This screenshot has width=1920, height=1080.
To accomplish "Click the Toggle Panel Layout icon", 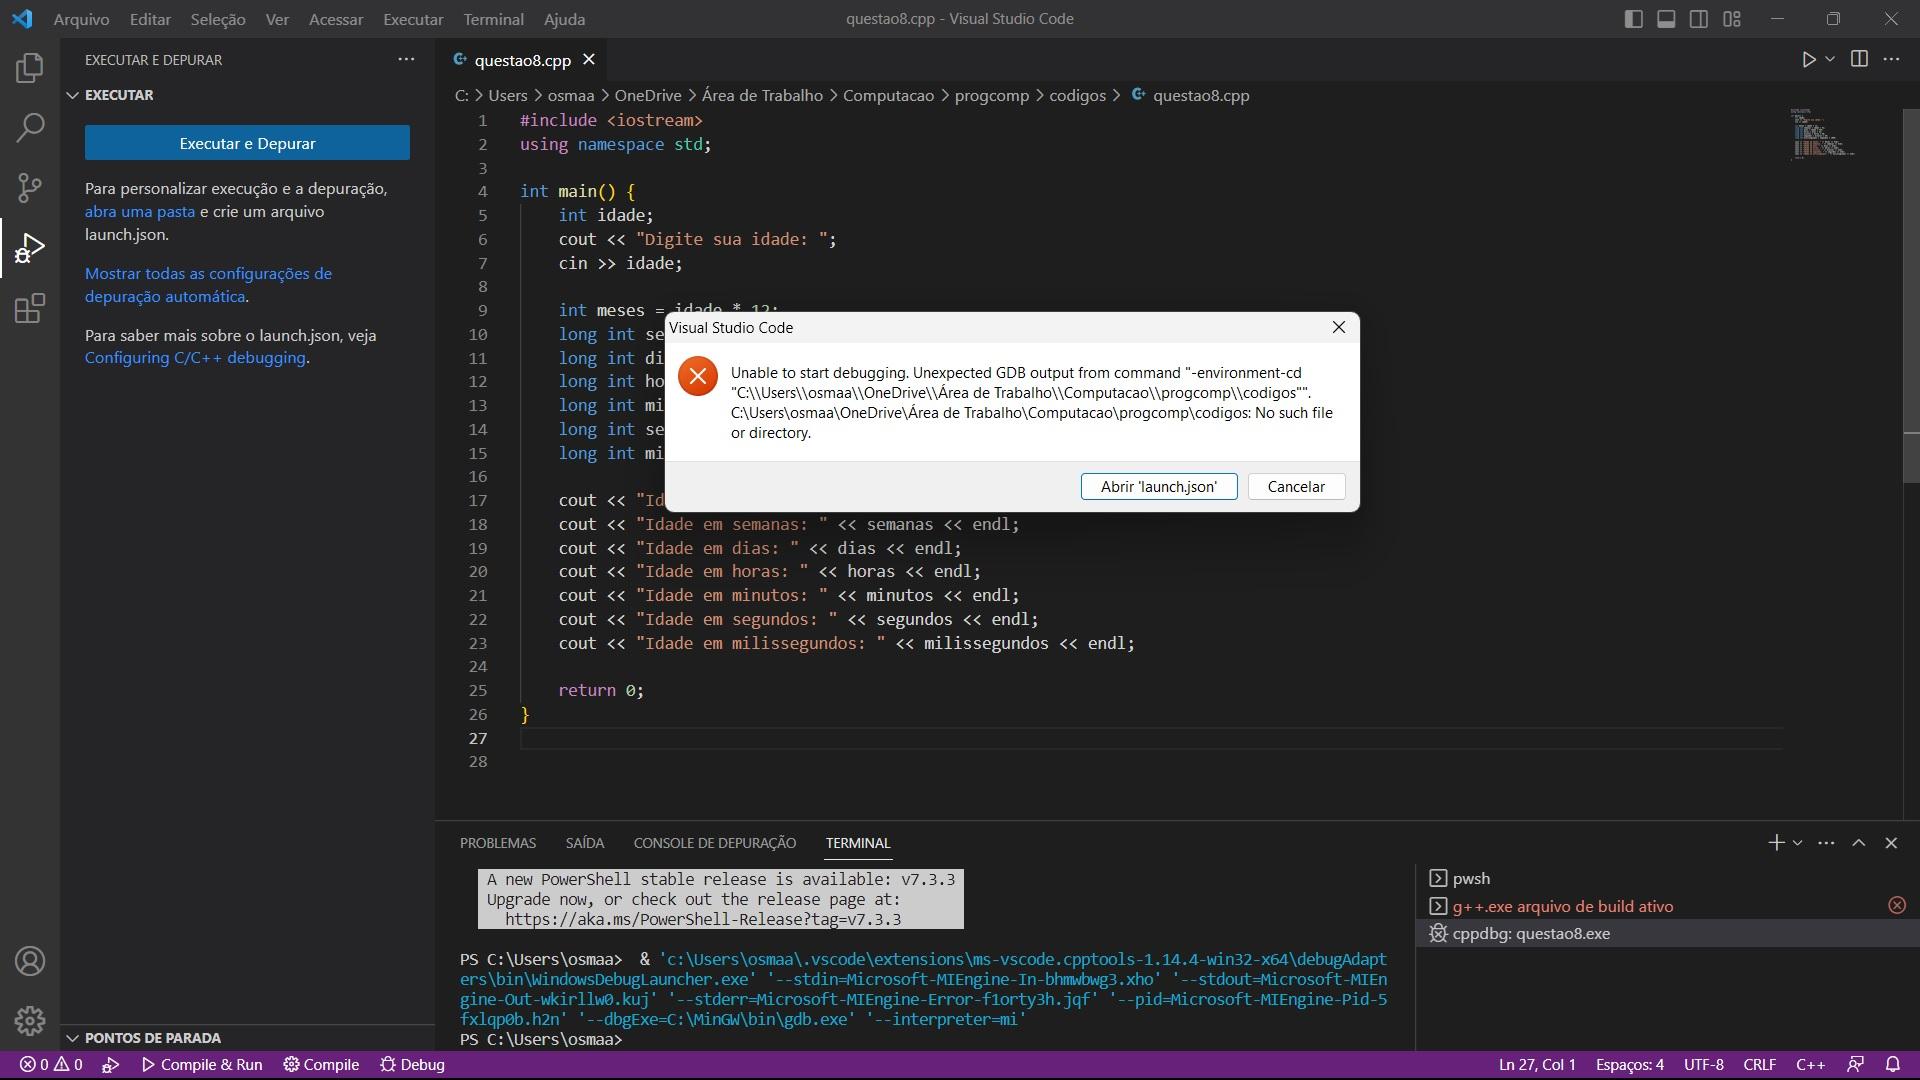I will [x=1667, y=17].
